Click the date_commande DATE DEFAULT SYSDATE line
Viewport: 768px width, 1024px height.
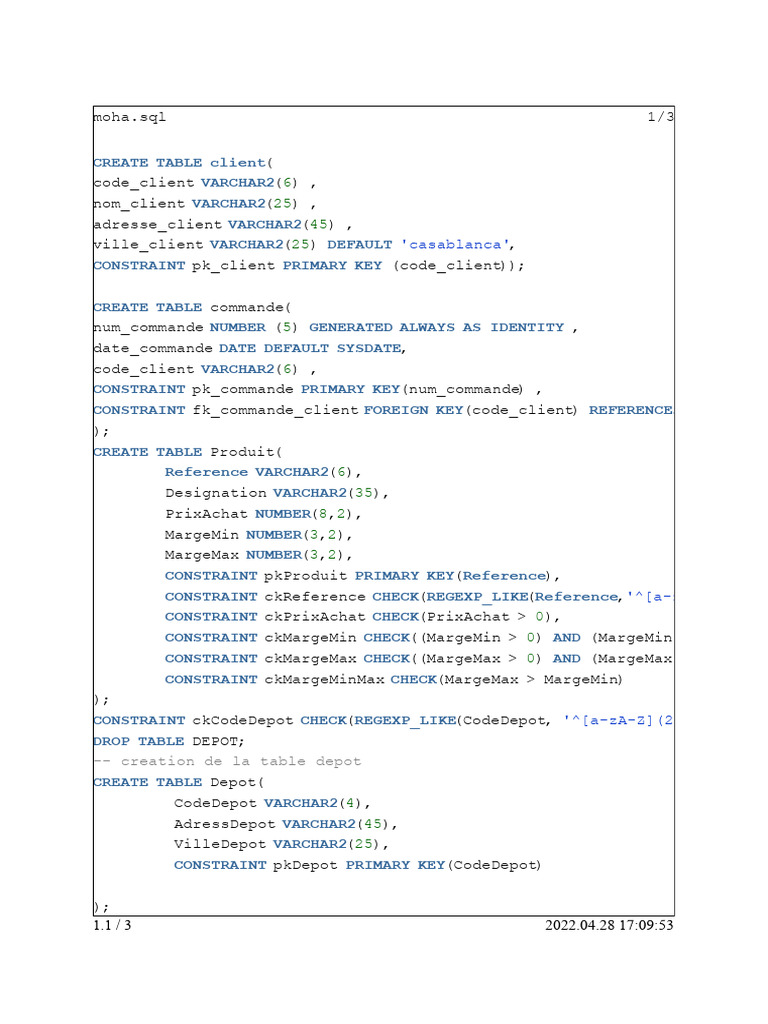pos(249,348)
